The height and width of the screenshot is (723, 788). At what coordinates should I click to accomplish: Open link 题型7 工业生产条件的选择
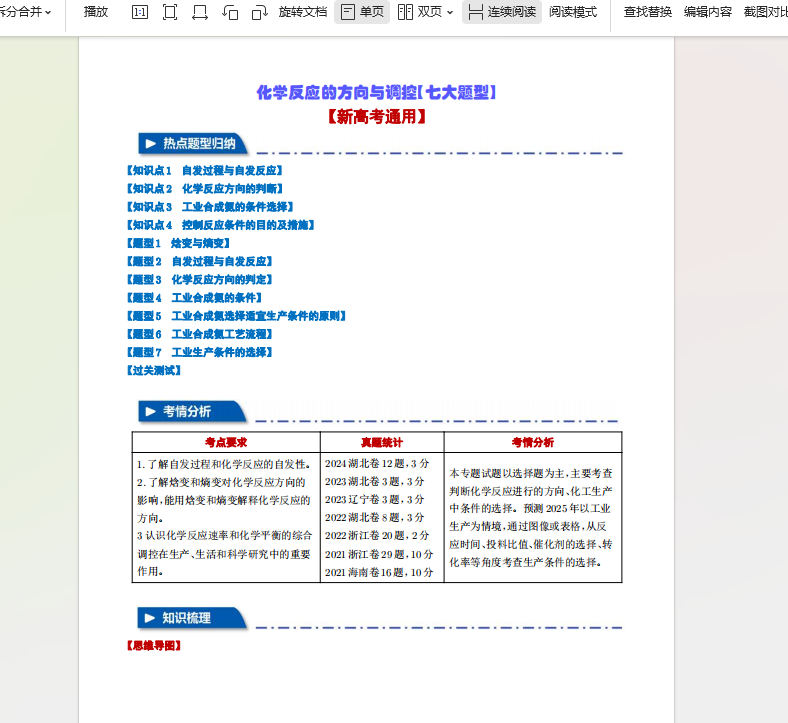coord(200,352)
